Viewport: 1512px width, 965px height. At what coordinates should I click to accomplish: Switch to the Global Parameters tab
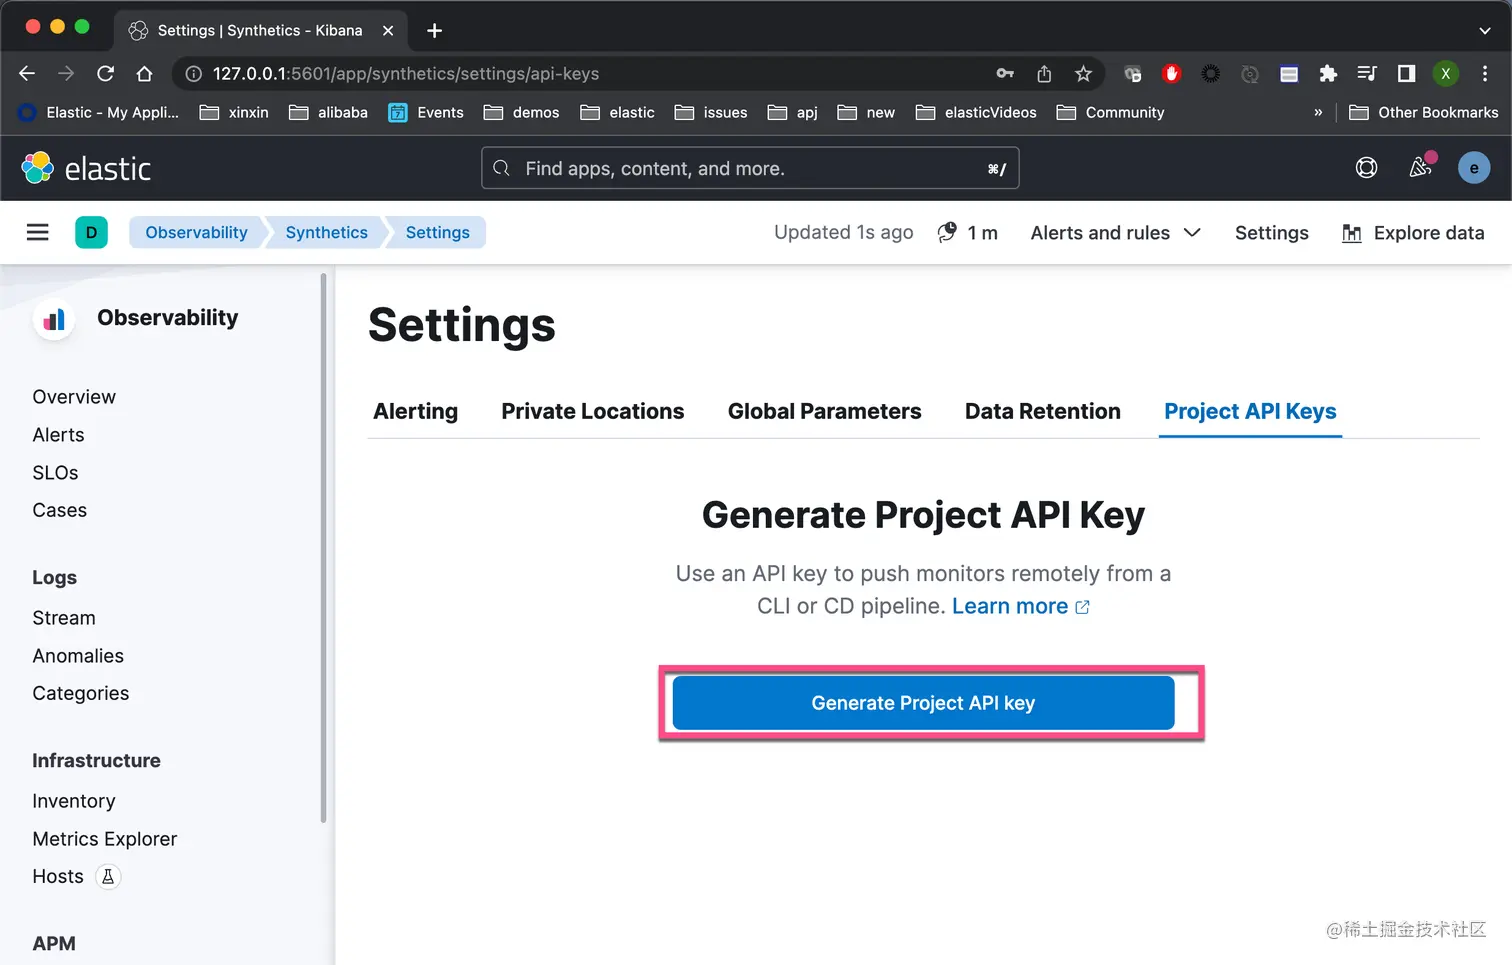coord(824,411)
